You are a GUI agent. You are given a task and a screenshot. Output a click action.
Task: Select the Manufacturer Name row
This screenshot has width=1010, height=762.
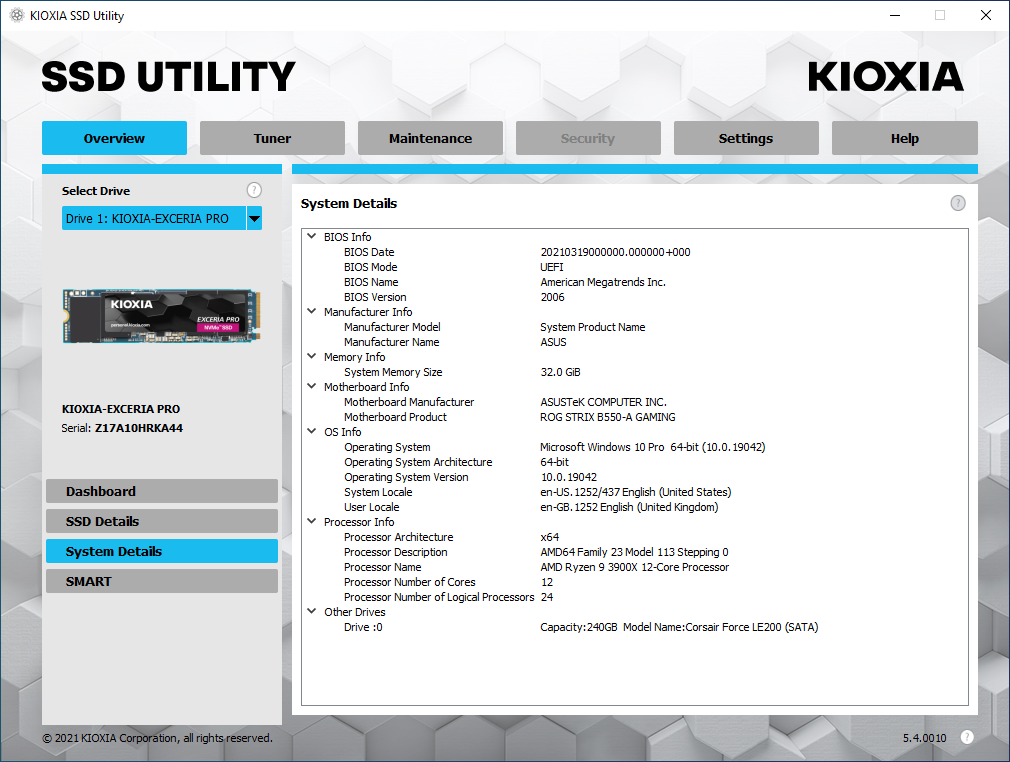click(x=634, y=342)
